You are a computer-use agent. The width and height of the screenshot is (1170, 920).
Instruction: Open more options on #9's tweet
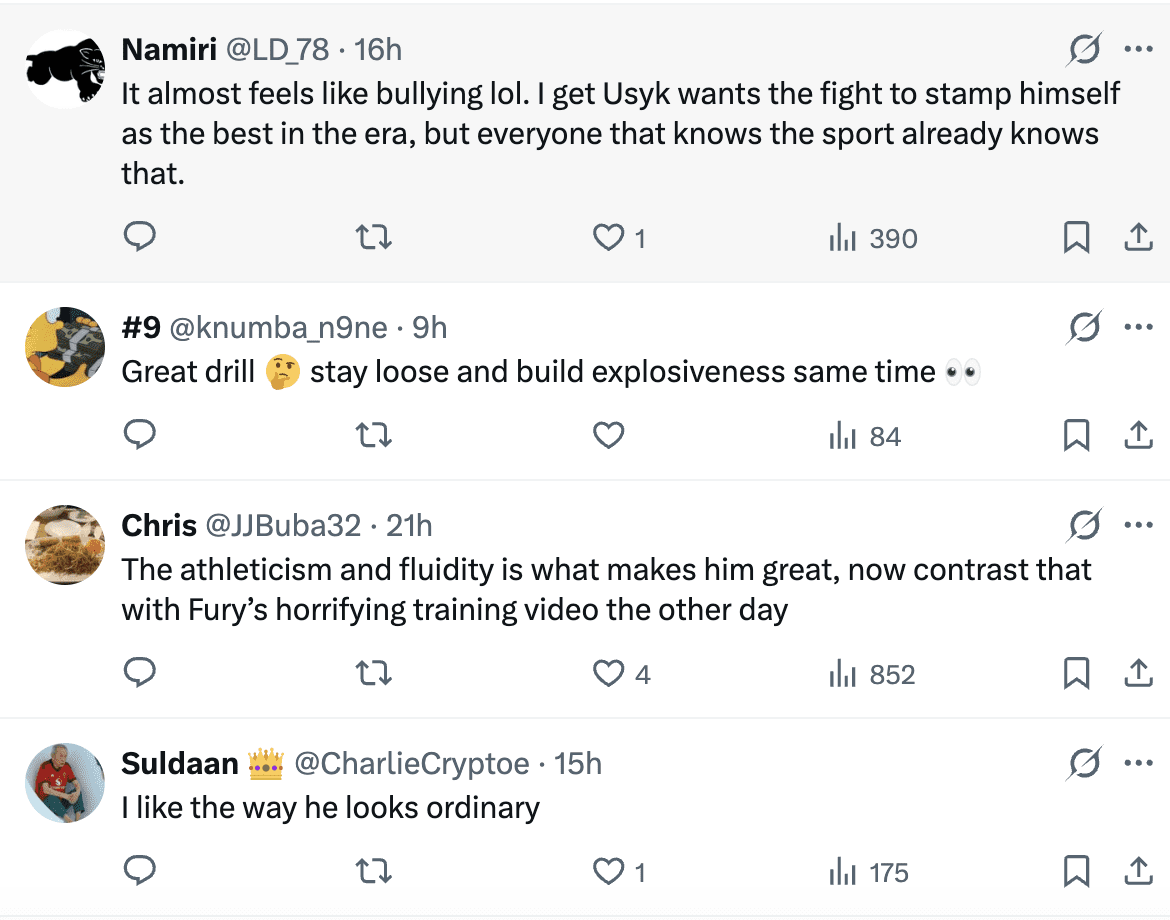click(x=1139, y=326)
